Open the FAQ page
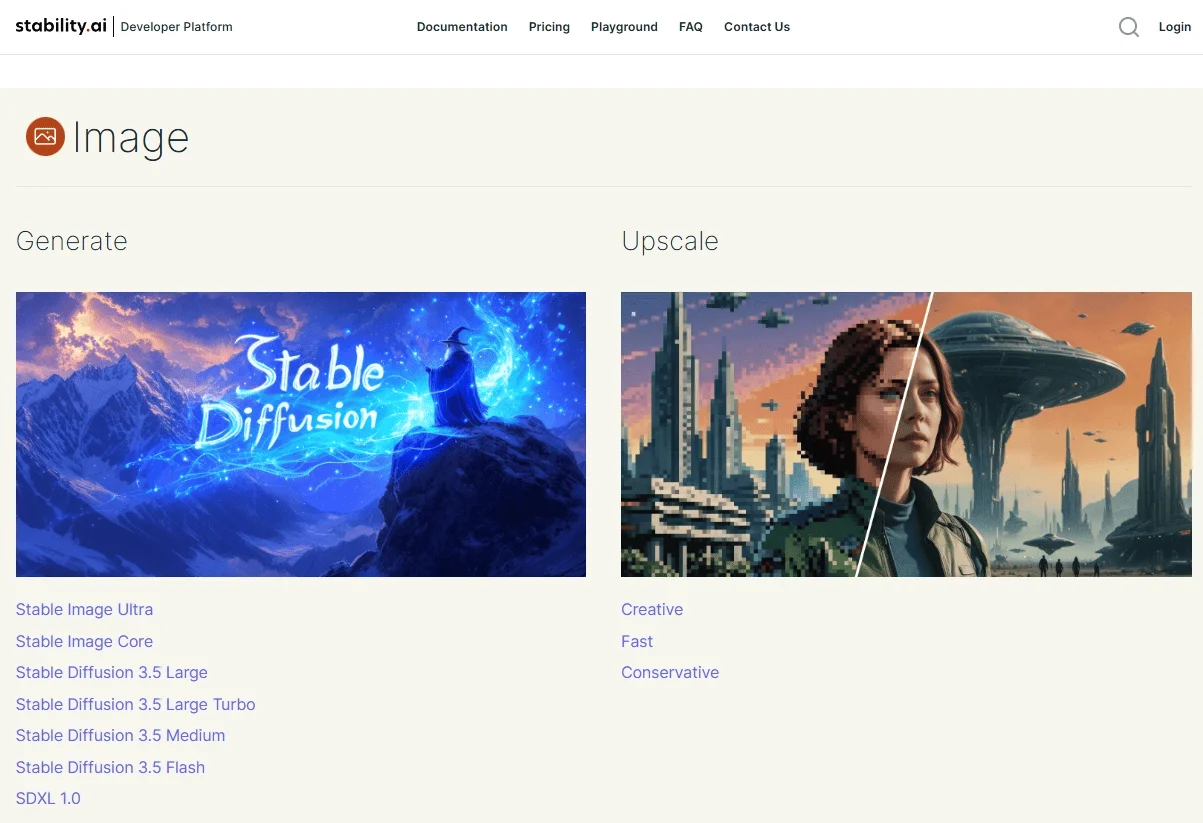This screenshot has height=823, width=1203. (691, 27)
